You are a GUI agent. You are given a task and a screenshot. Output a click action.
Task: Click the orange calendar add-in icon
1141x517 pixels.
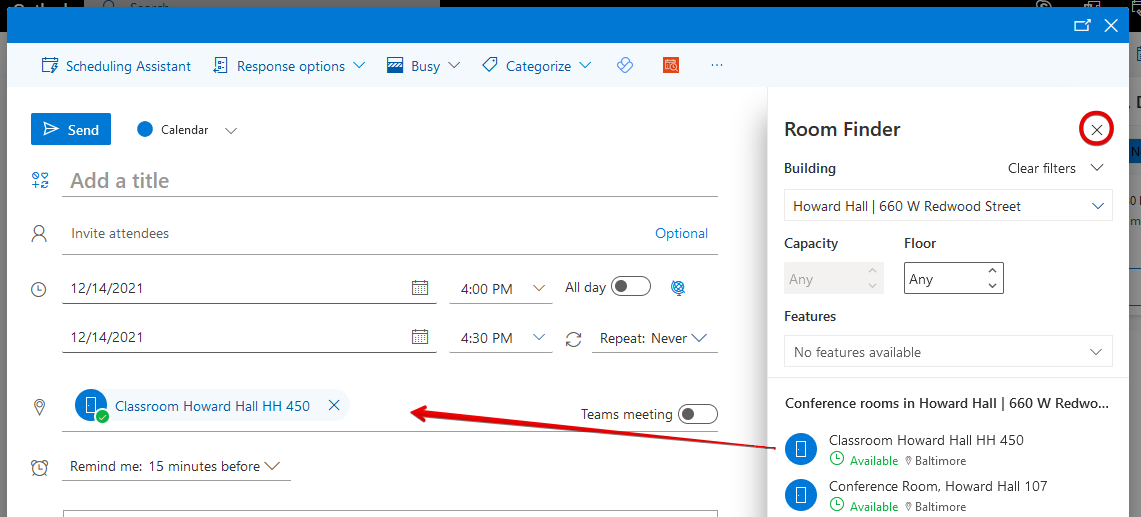coord(671,65)
